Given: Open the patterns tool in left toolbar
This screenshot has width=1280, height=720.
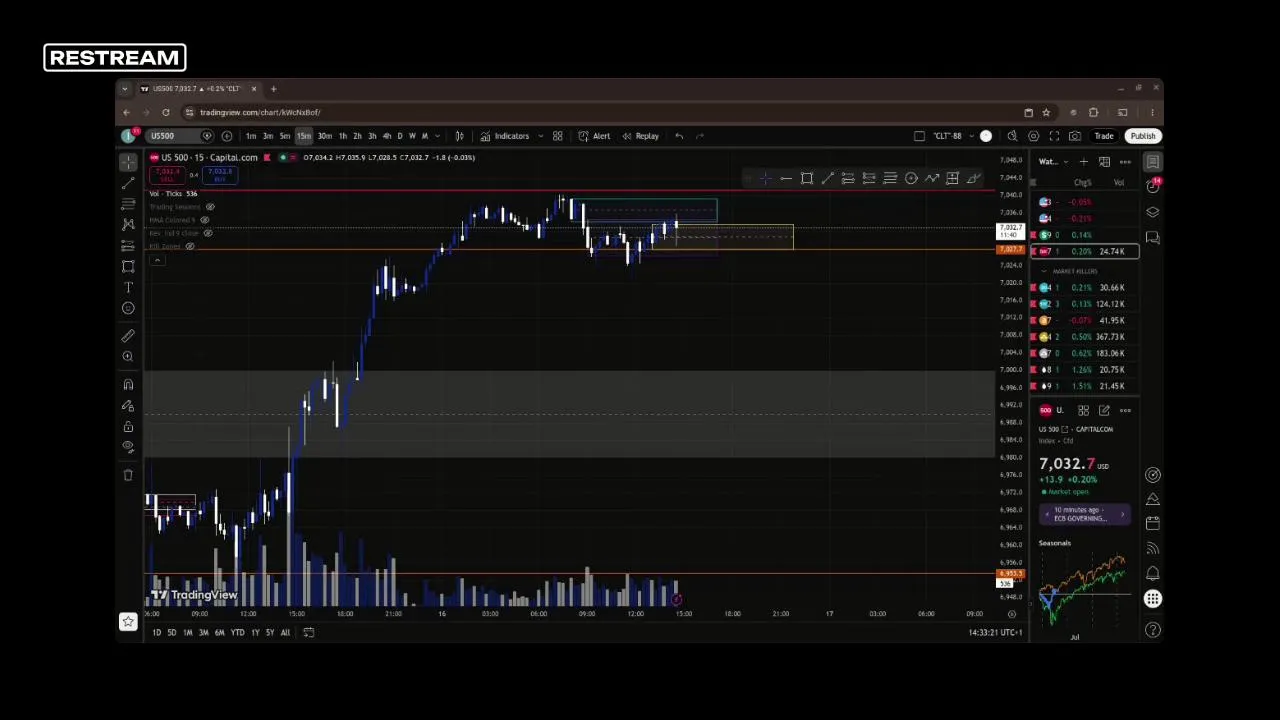Looking at the screenshot, I should (x=128, y=225).
